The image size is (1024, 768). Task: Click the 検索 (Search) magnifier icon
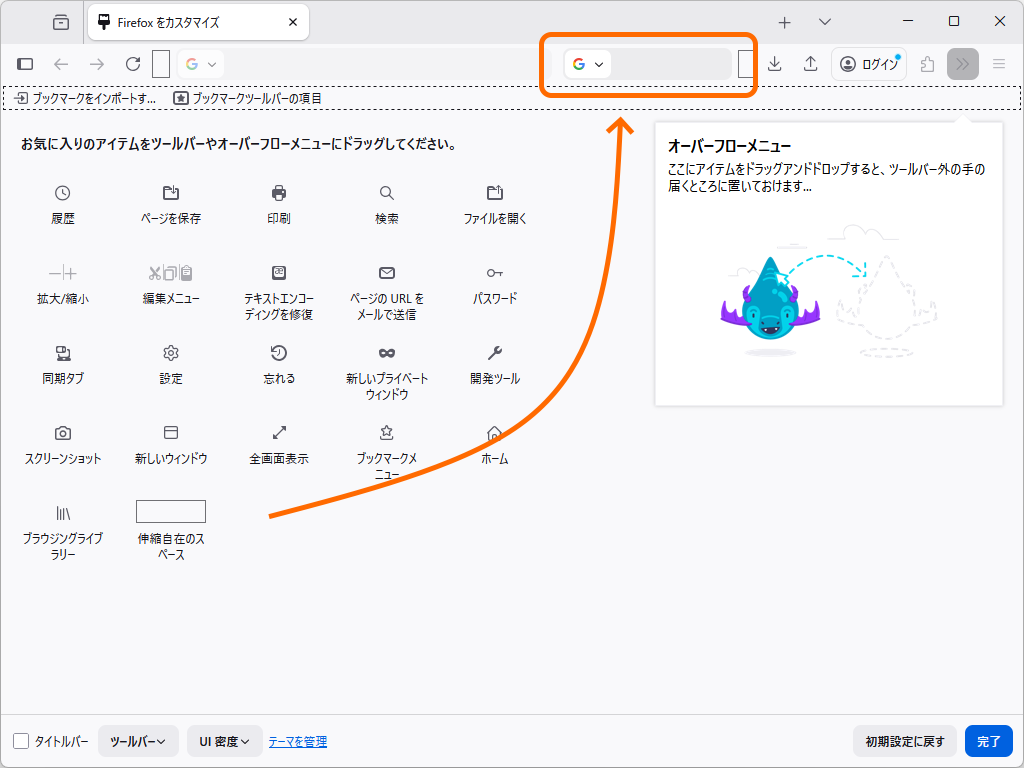(x=386, y=193)
